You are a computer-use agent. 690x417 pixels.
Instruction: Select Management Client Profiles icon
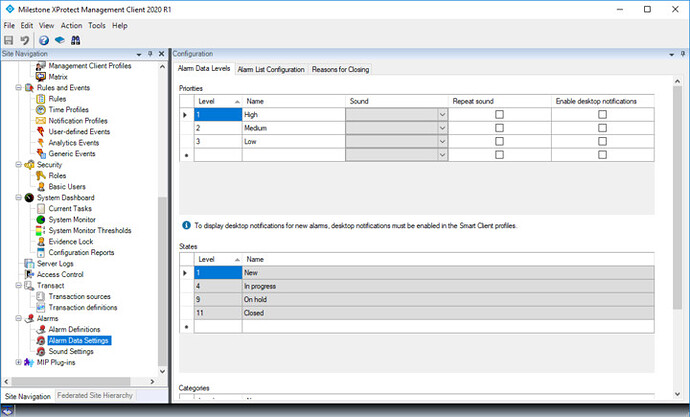(x=40, y=66)
